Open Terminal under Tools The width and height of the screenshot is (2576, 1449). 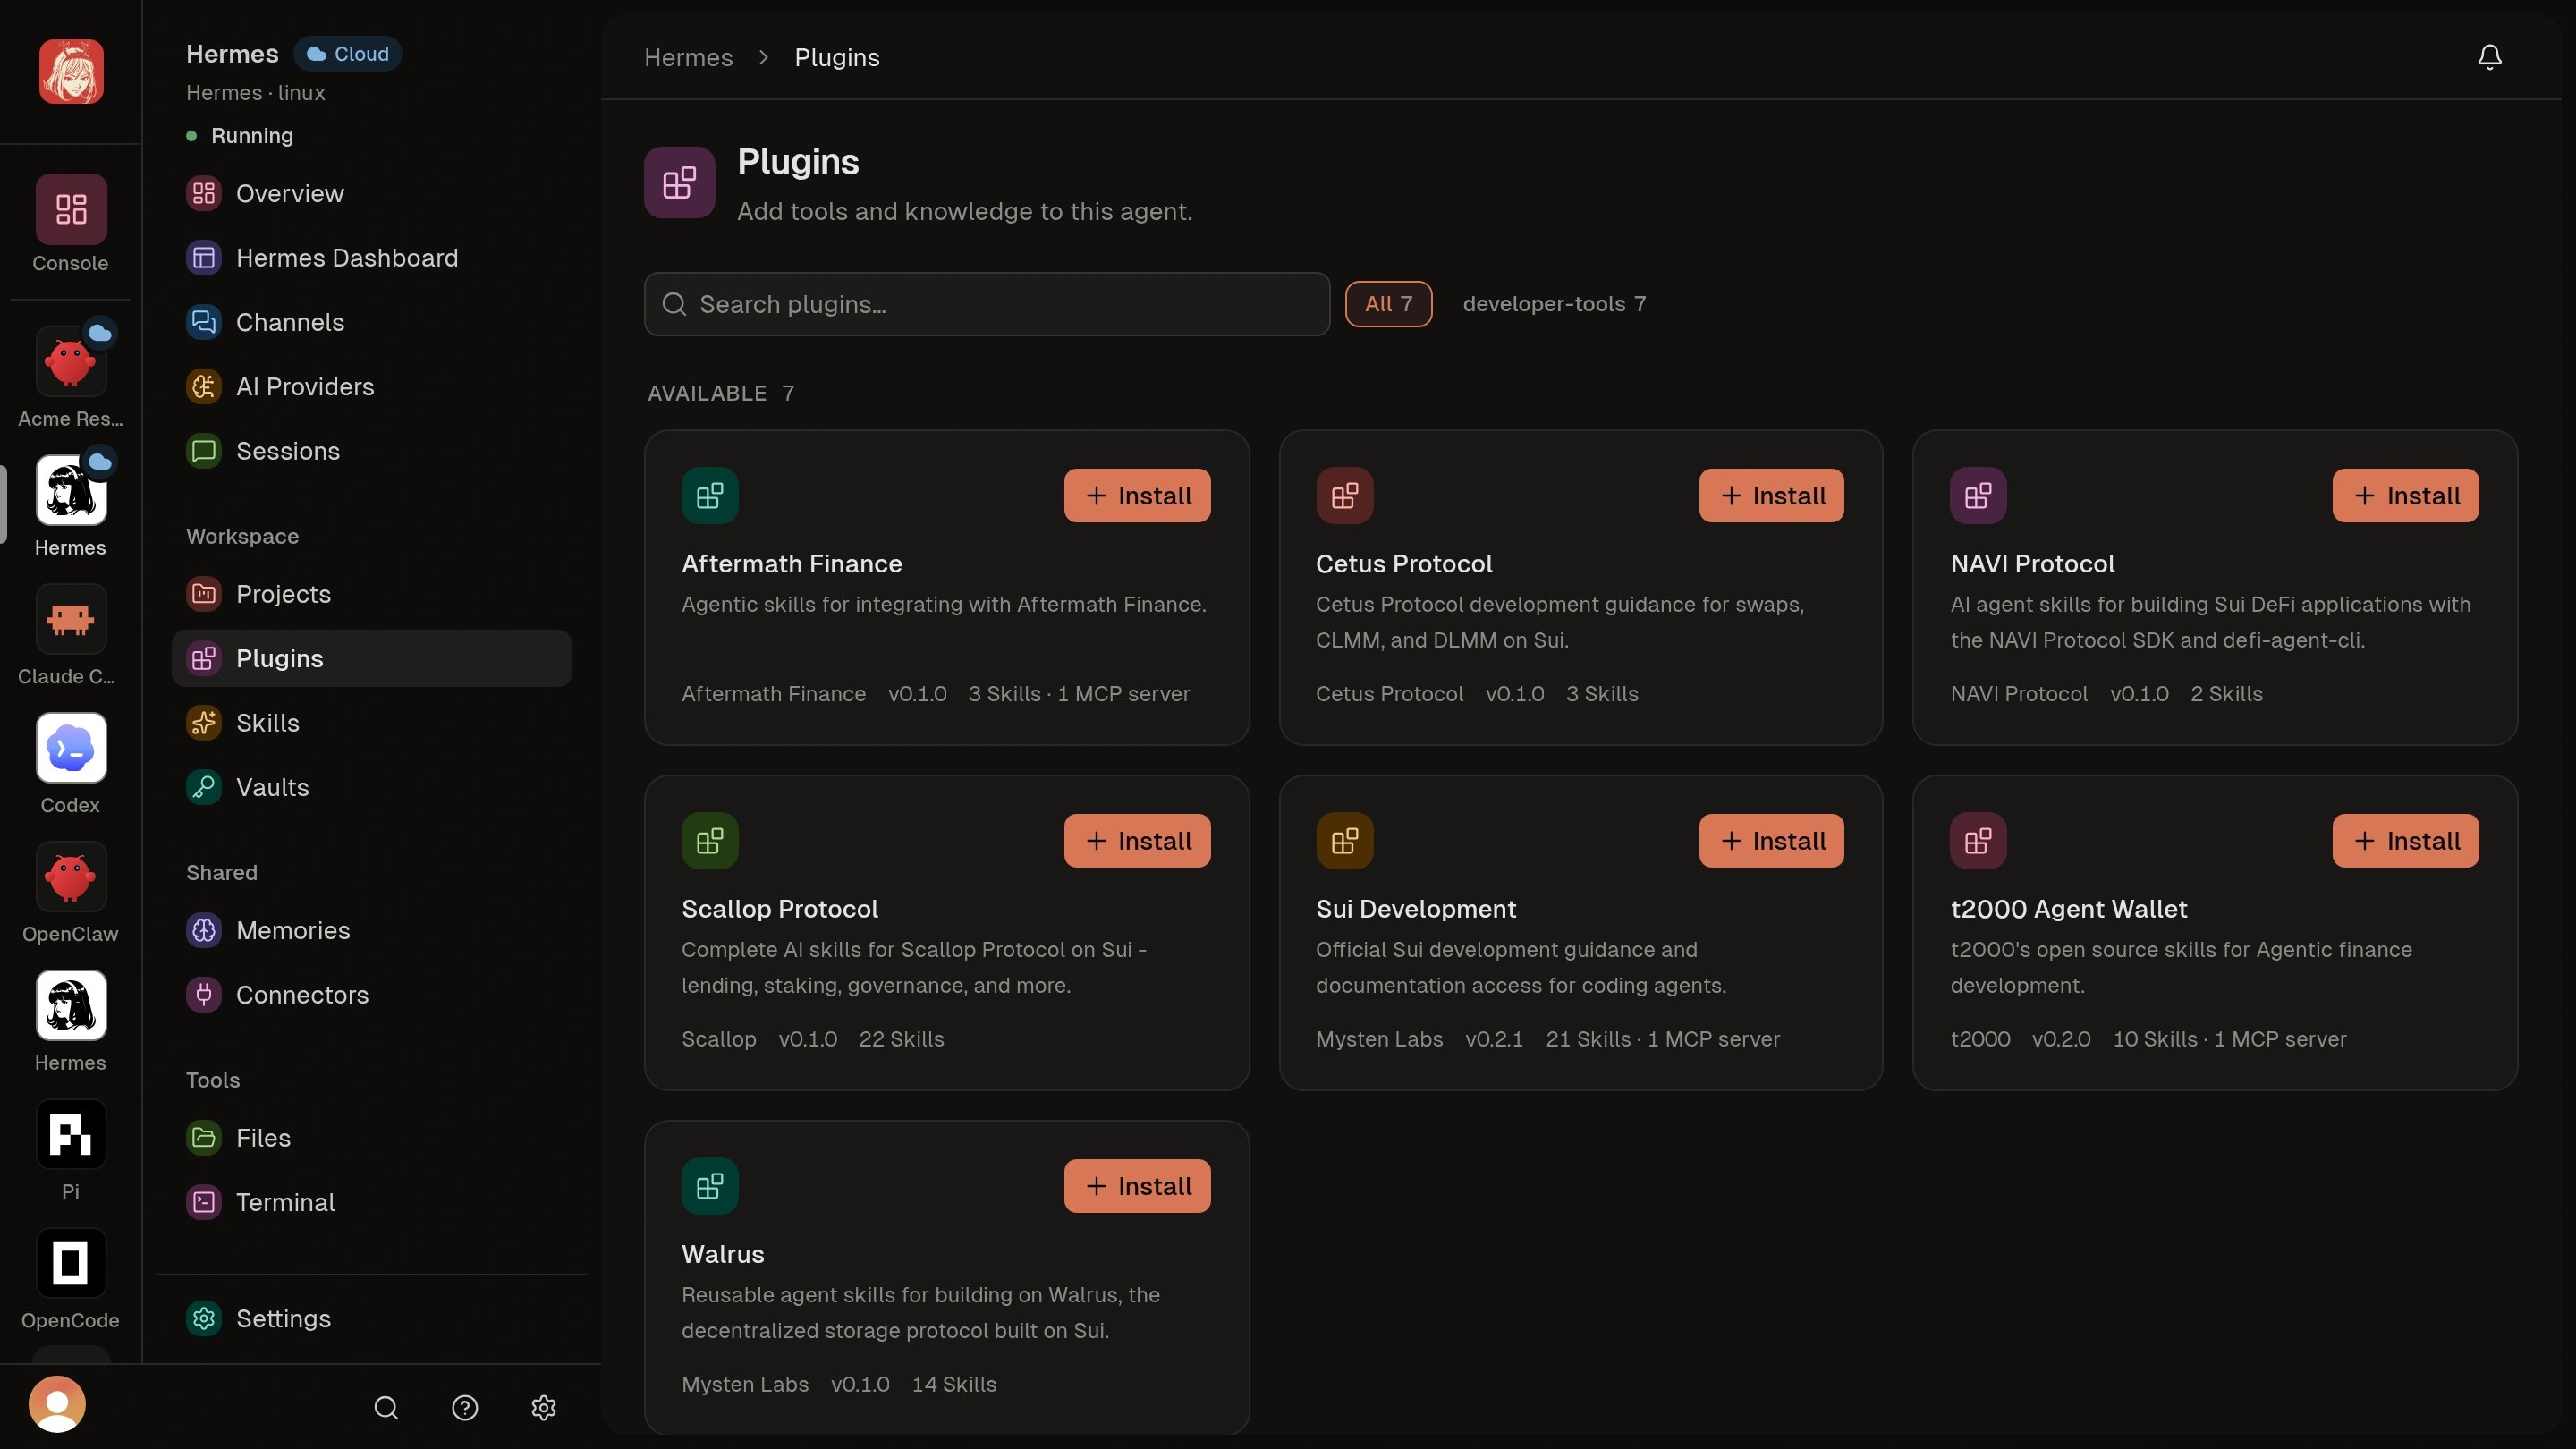click(372, 1202)
